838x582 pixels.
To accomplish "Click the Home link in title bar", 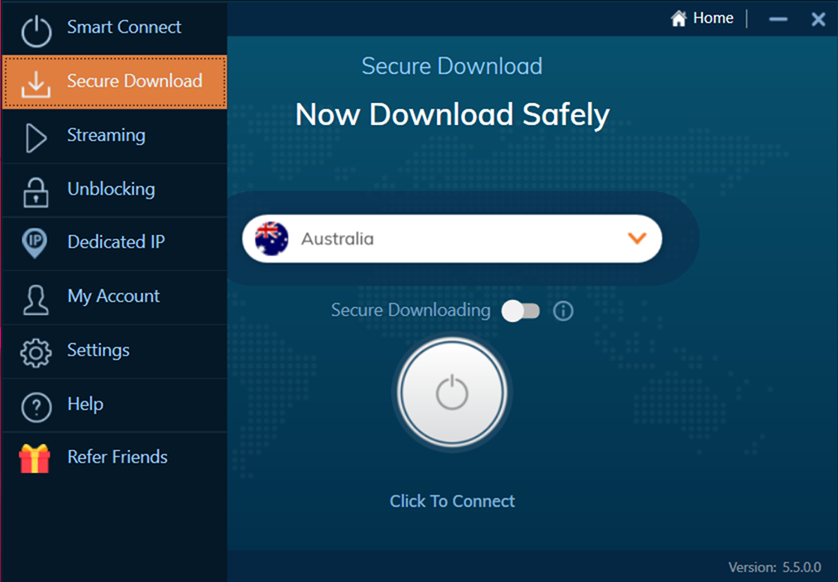I will [703, 18].
